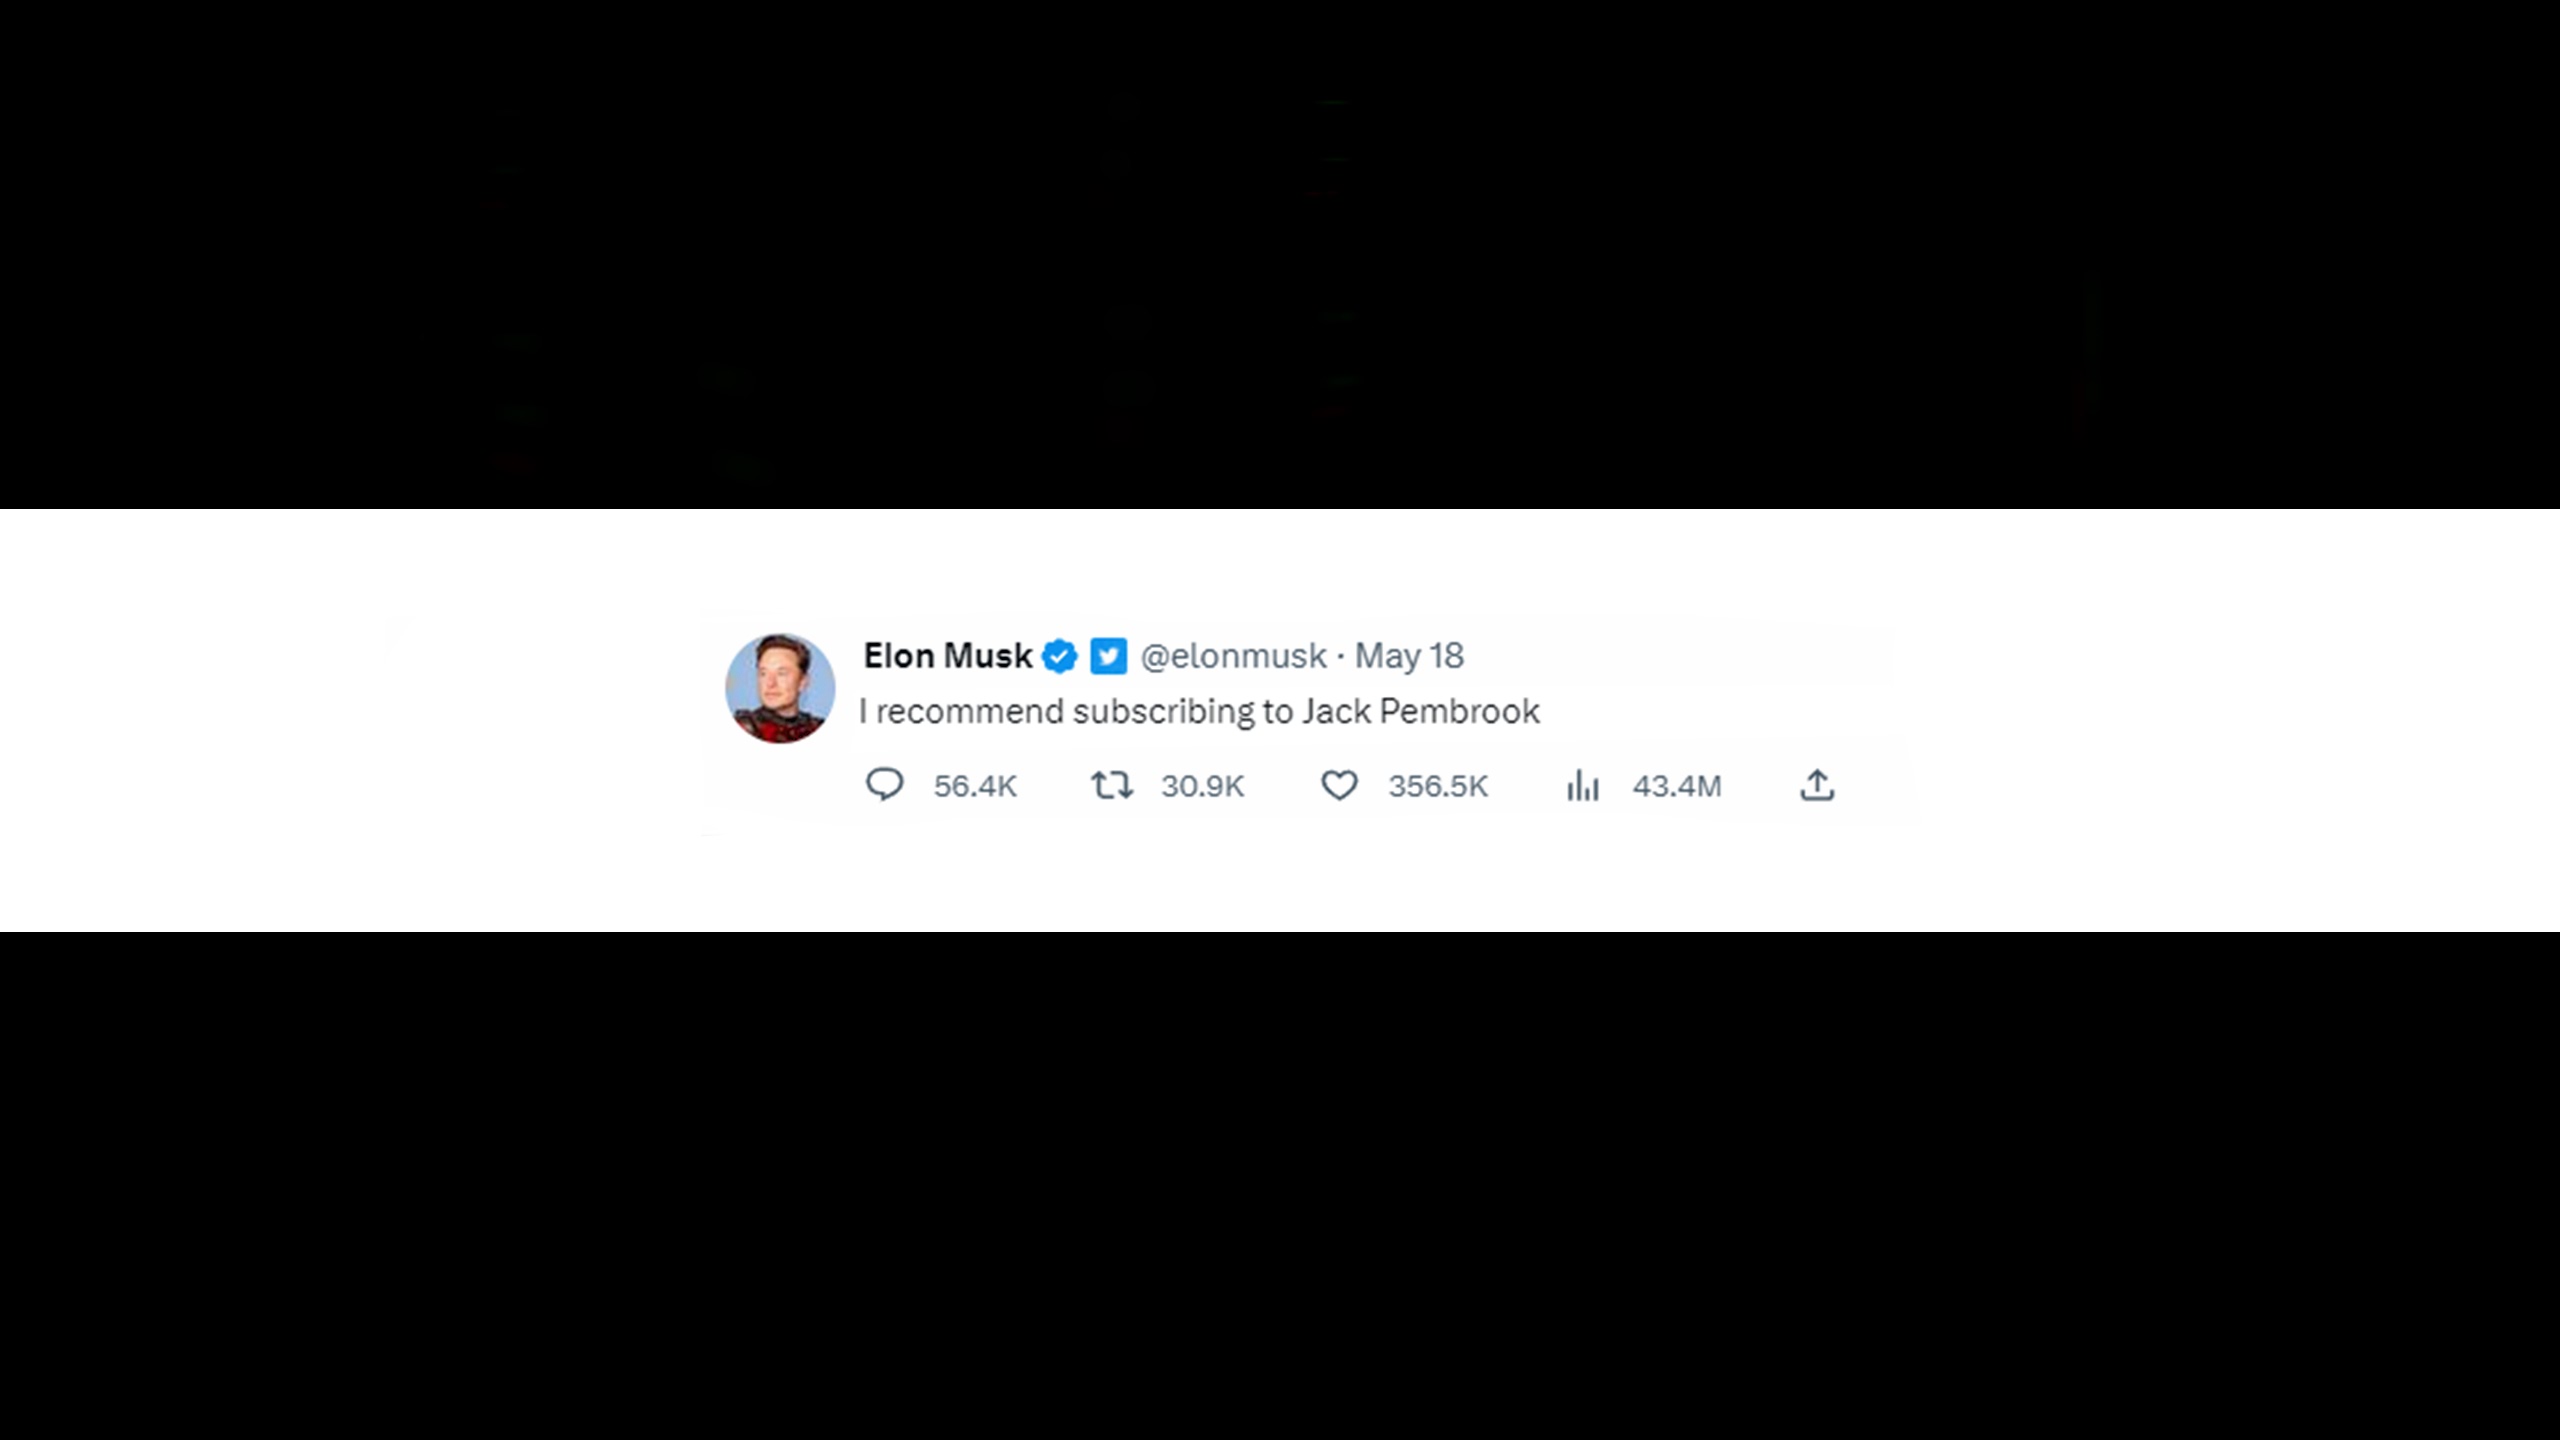This screenshot has height=1440, width=2560.
Task: Click the 43.4M views count
Action: (x=1677, y=786)
